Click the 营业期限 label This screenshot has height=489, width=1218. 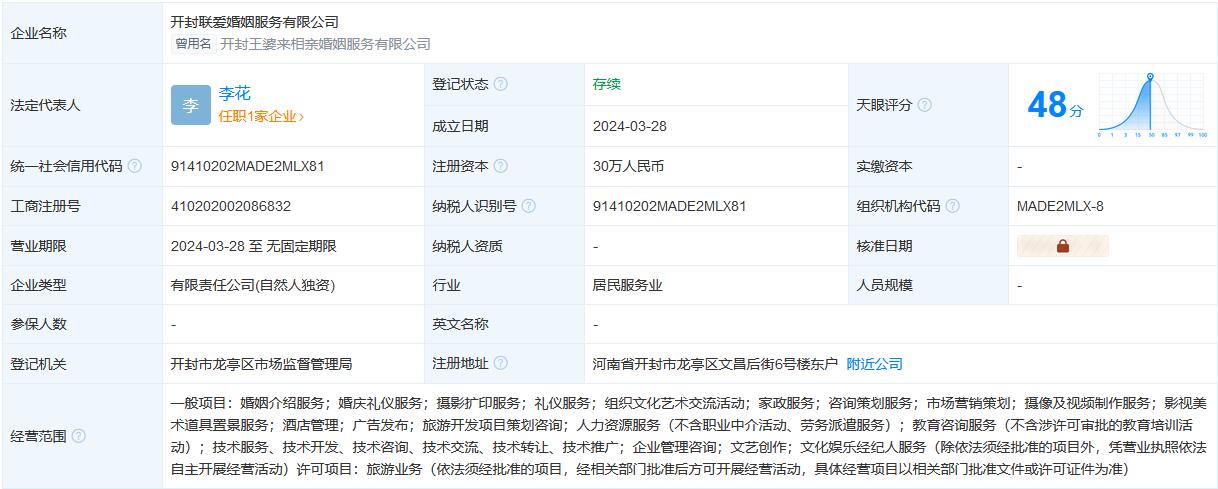click(x=38, y=246)
